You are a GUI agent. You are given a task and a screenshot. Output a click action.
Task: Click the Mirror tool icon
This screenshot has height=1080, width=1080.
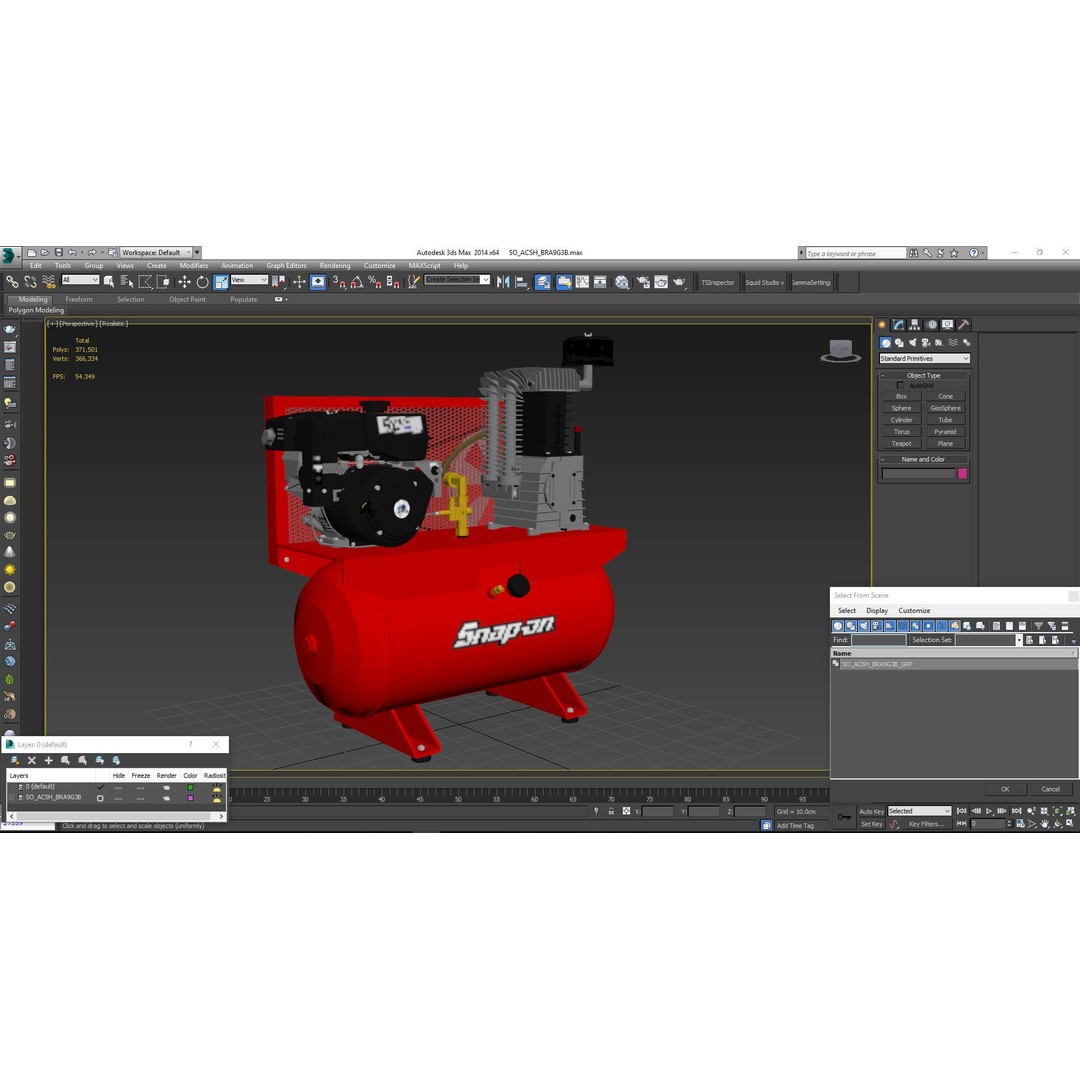pos(503,282)
